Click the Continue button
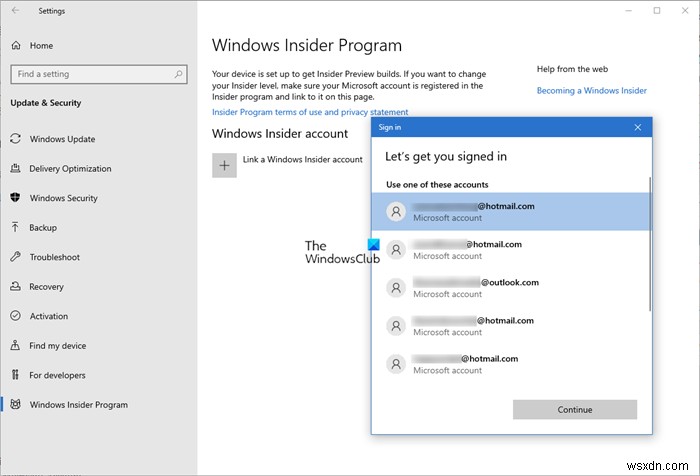This screenshot has height=476, width=700. (575, 409)
